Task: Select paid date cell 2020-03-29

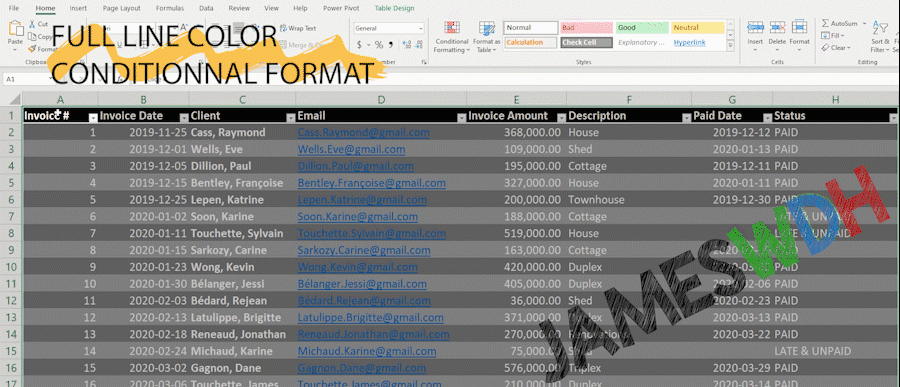Action: point(732,368)
